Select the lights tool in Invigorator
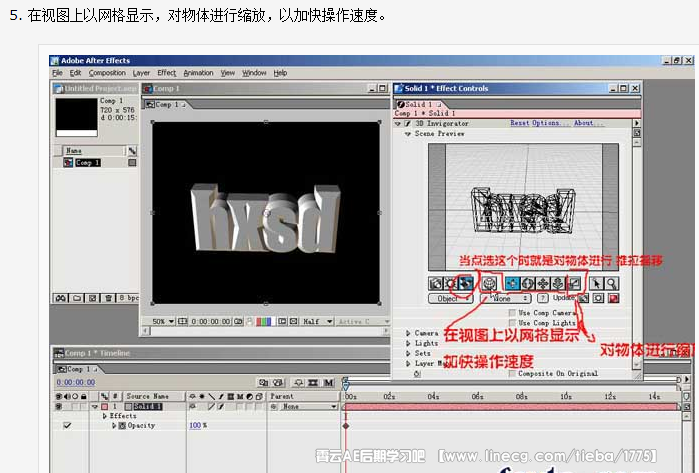 451,284
